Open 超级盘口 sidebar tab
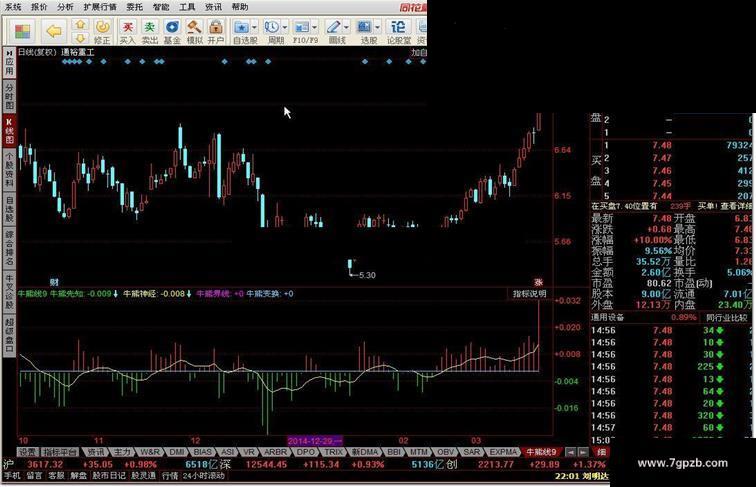Screen dimensions: 756x487 pos(9,335)
